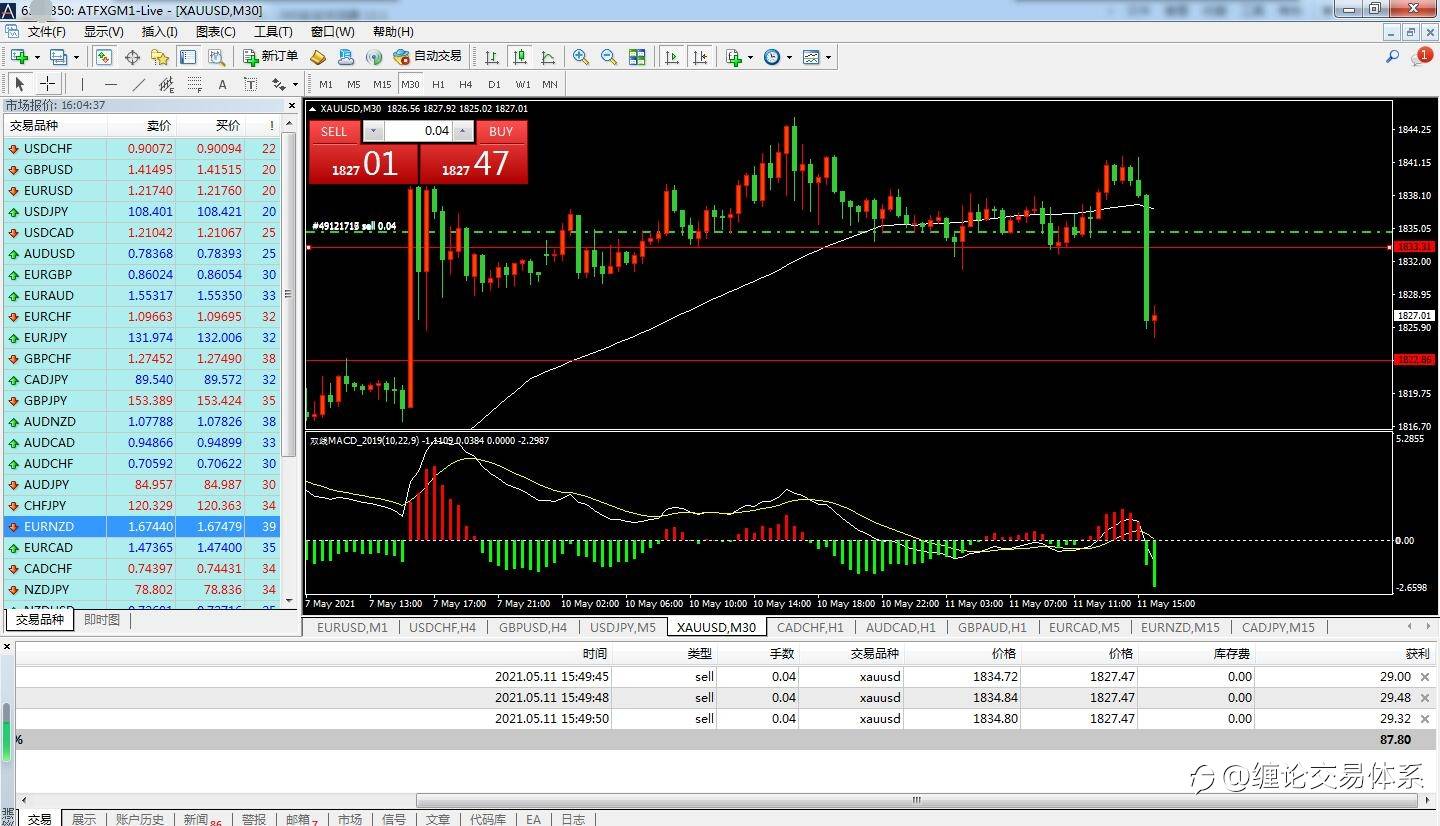Select the H4 timeframe button
The width and height of the screenshot is (1440, 826).
pyautogui.click(x=466, y=84)
